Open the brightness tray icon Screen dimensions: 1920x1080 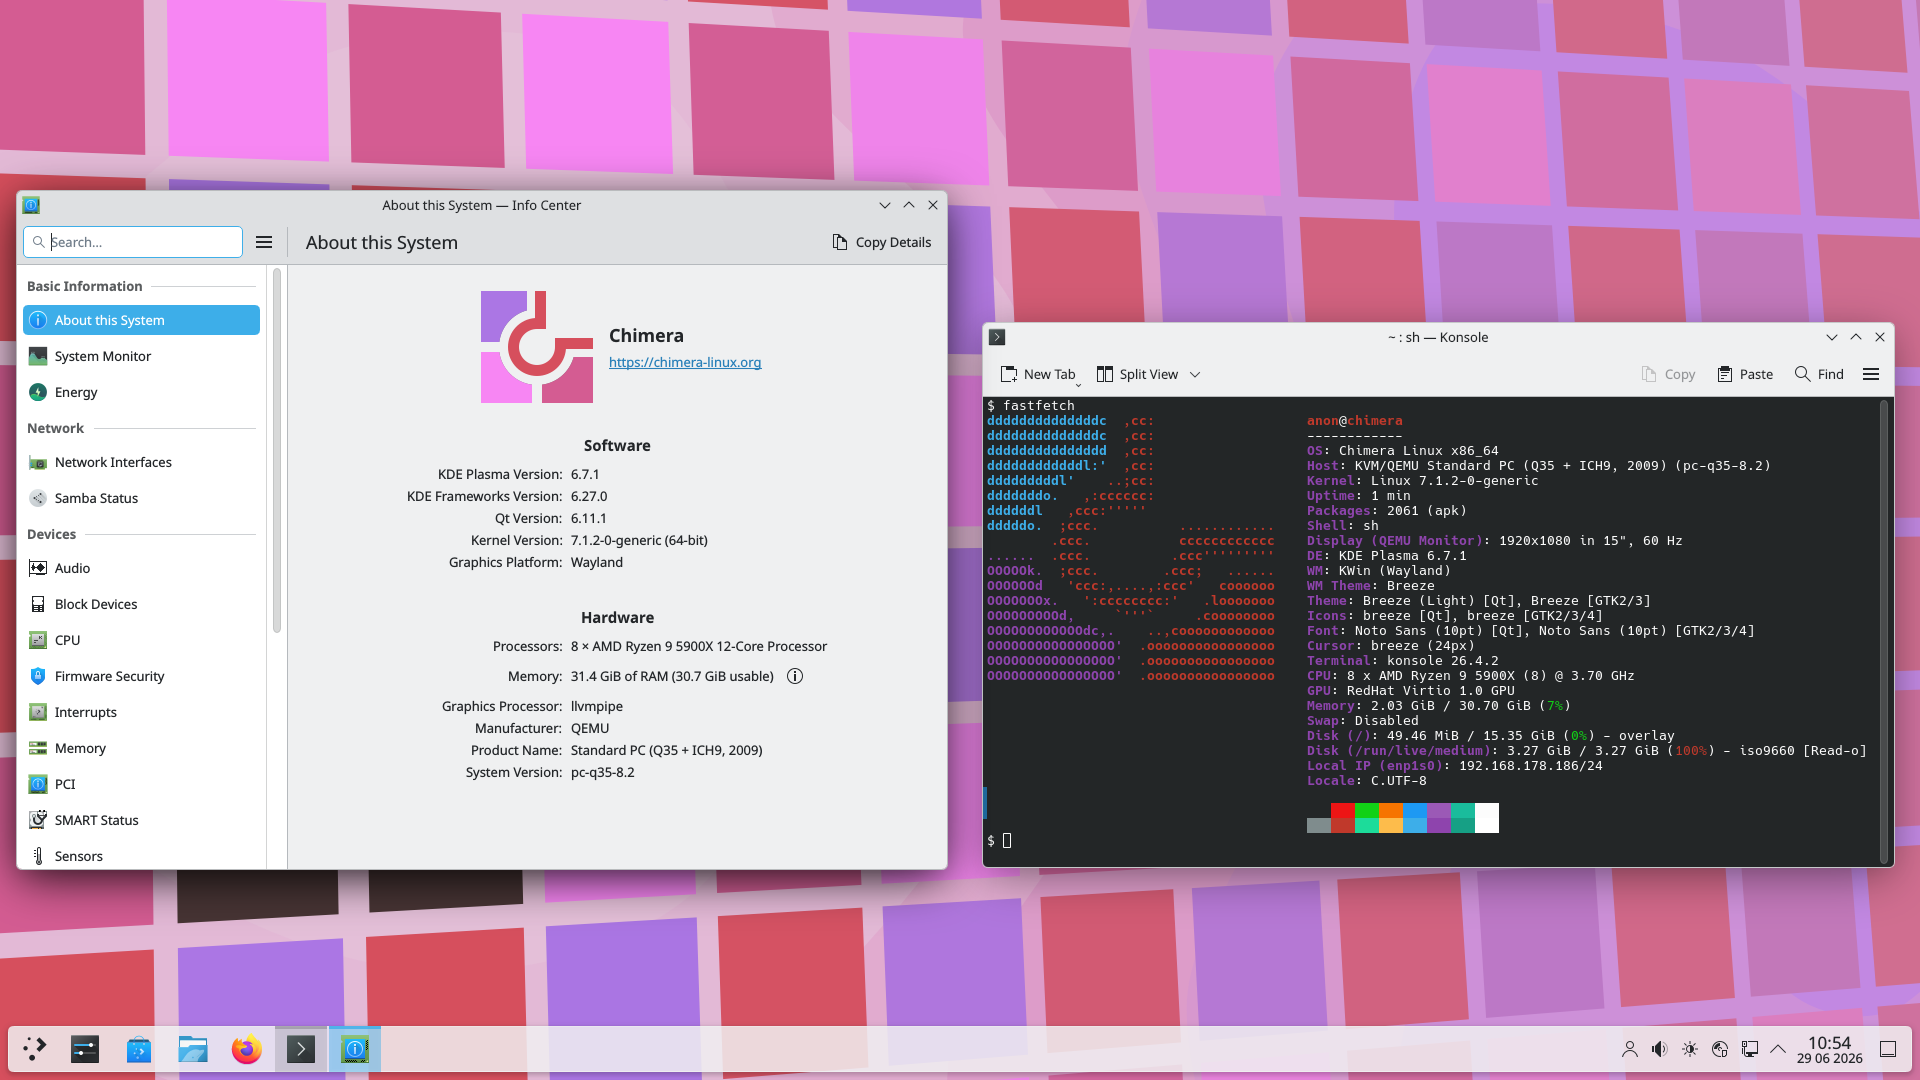[x=1690, y=1049]
